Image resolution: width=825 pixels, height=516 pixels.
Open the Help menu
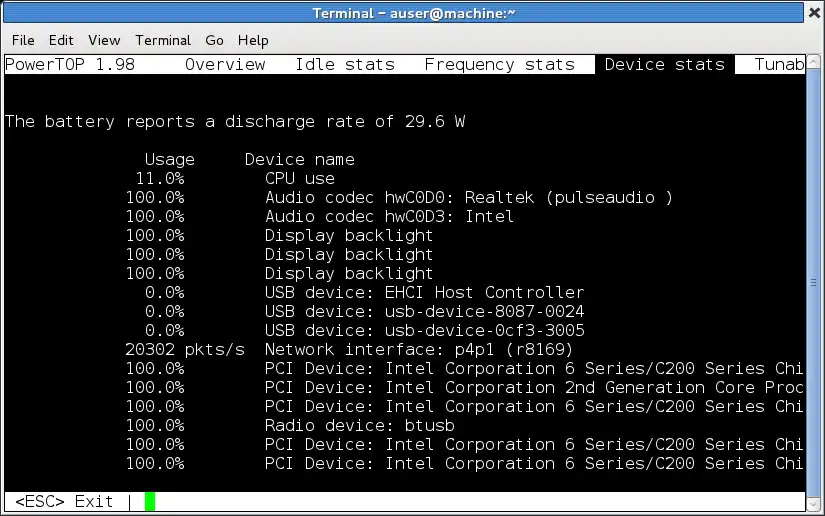click(x=253, y=41)
